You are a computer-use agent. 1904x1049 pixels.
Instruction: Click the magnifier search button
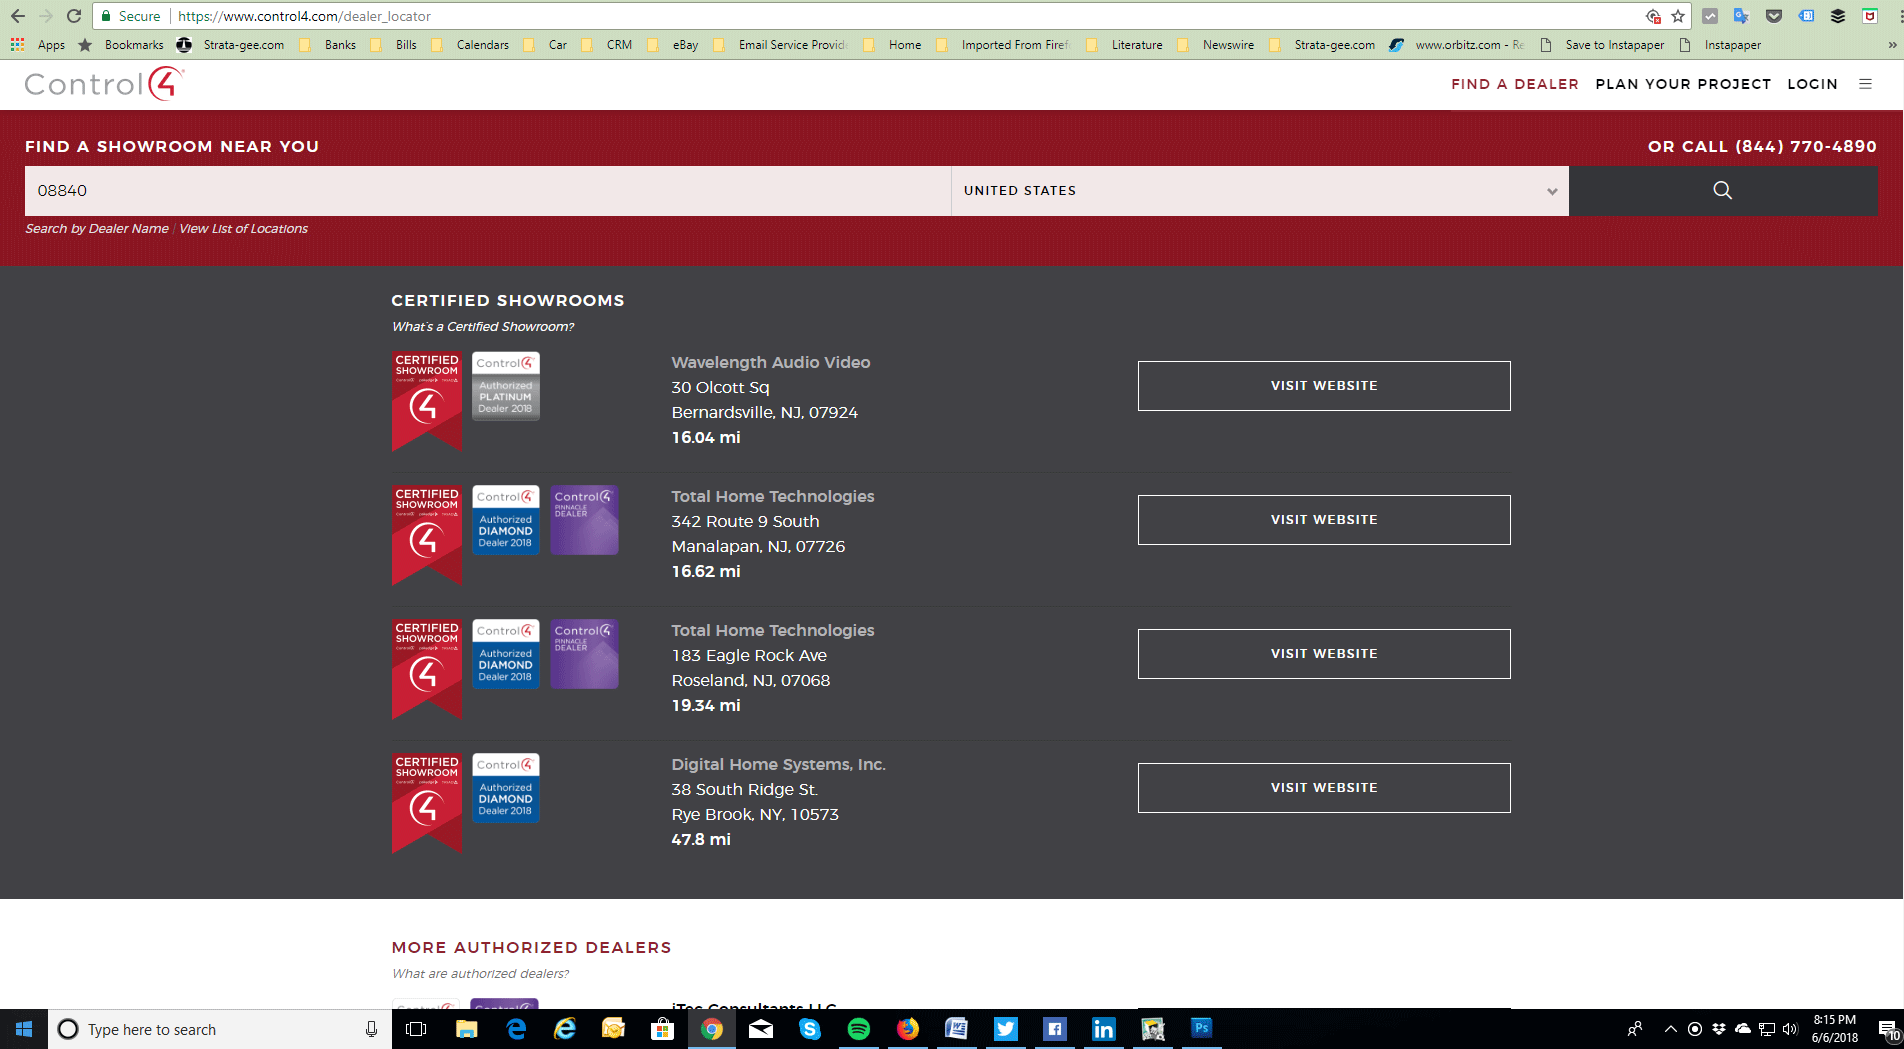point(1722,190)
